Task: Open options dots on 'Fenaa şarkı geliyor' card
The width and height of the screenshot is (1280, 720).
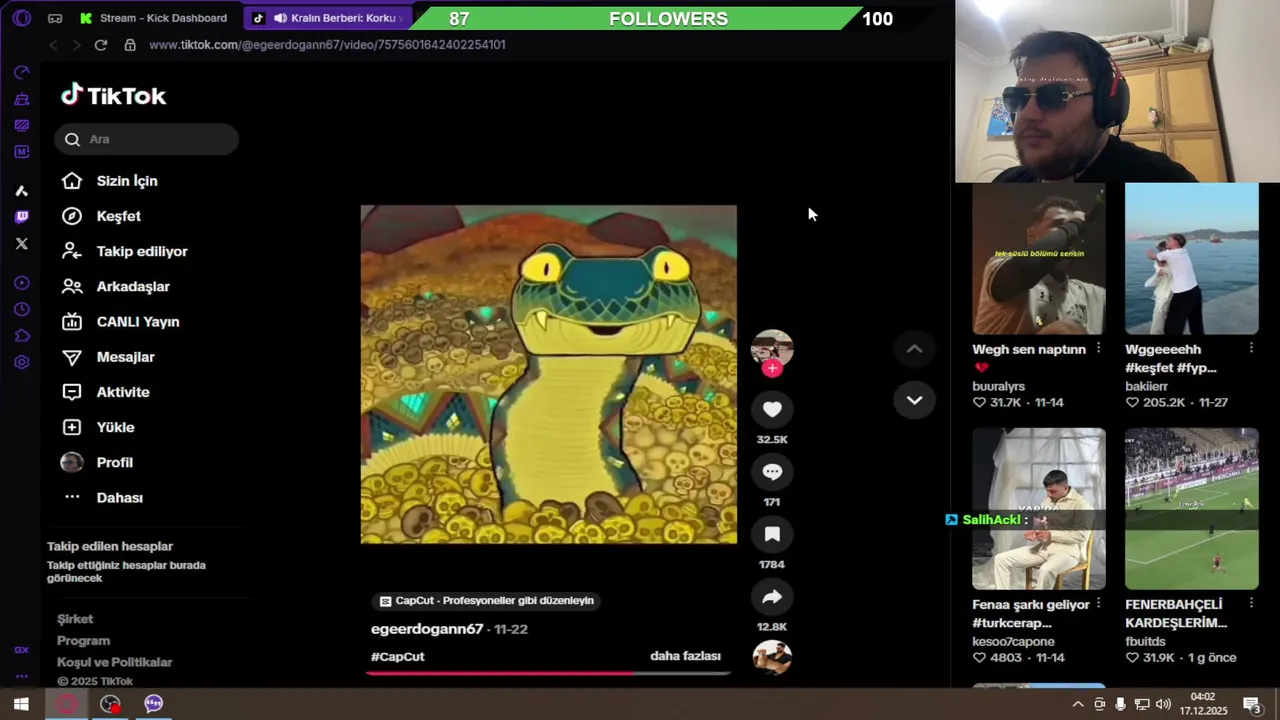Action: click(1098, 603)
